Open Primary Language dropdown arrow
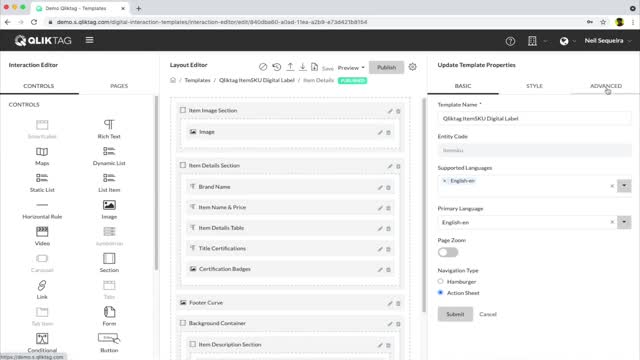640x360 pixels. [624, 222]
